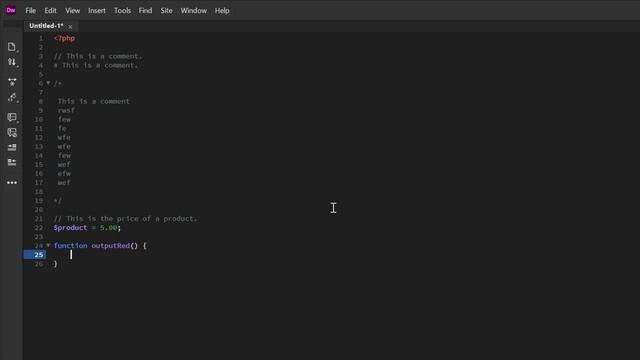640x360 pixels.
Task: Open the three-dots Customize Toolbar icon
Action: (x=12, y=182)
